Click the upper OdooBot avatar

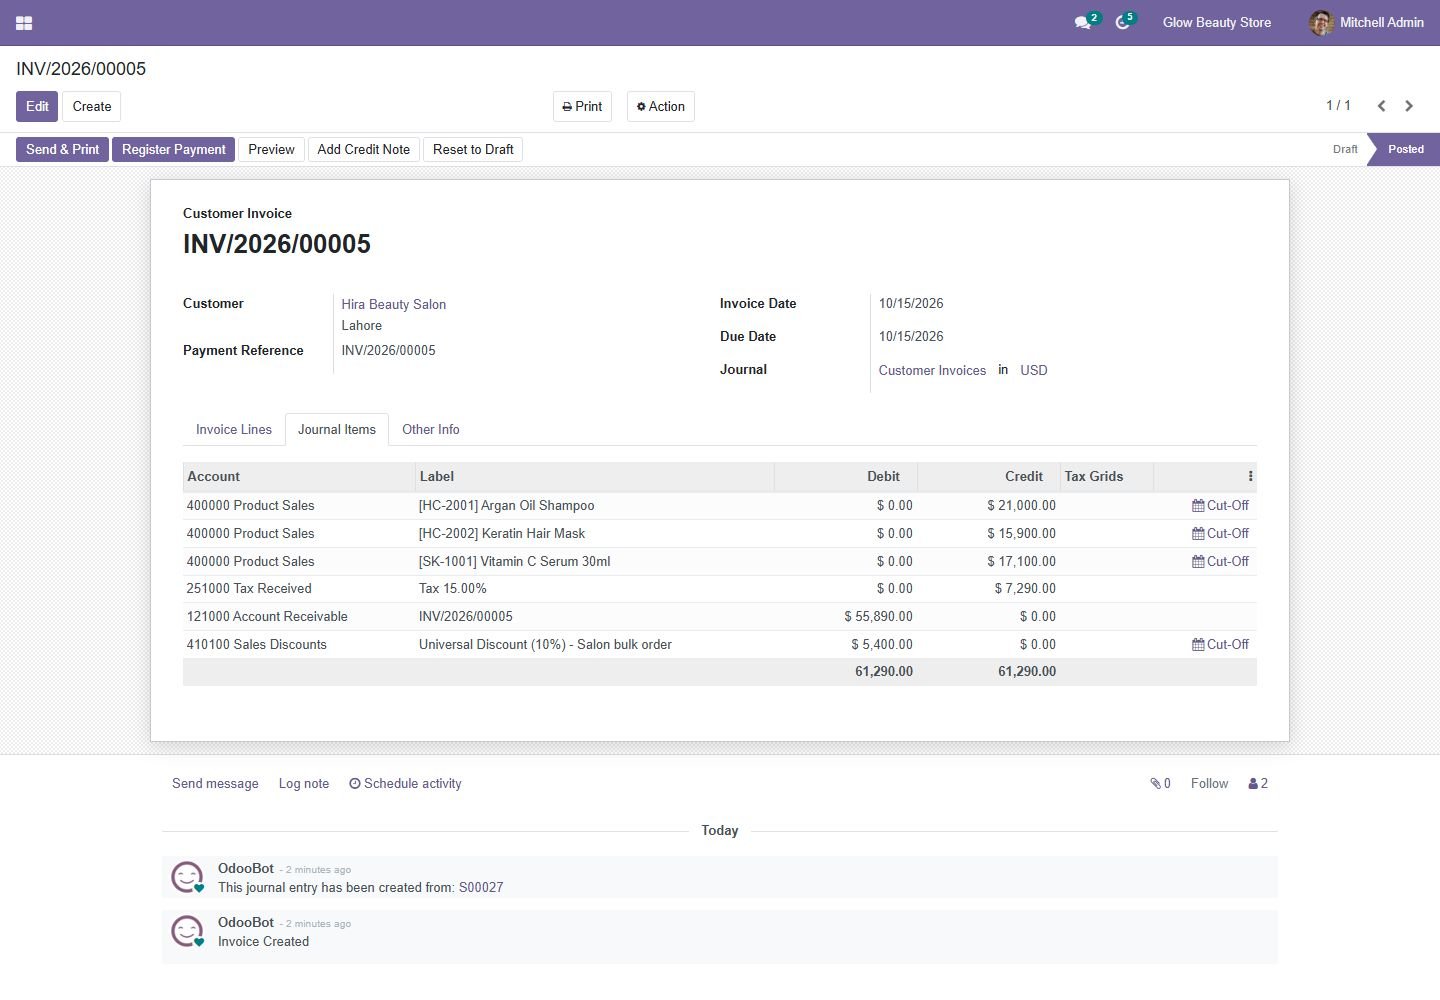(x=187, y=877)
